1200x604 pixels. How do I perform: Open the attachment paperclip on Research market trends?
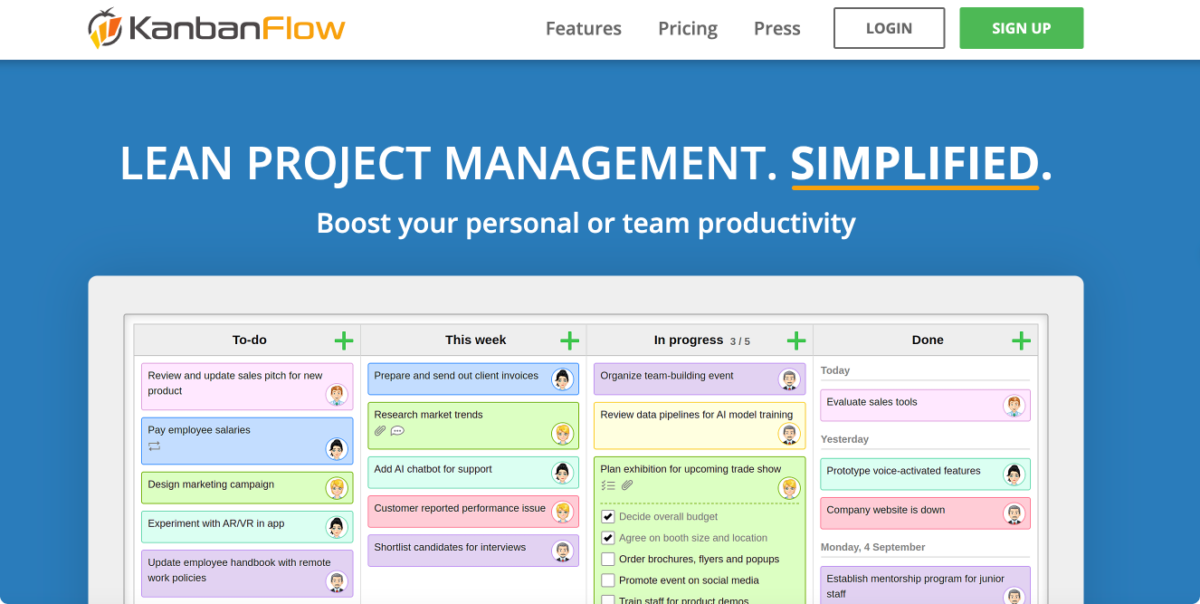pos(378,431)
